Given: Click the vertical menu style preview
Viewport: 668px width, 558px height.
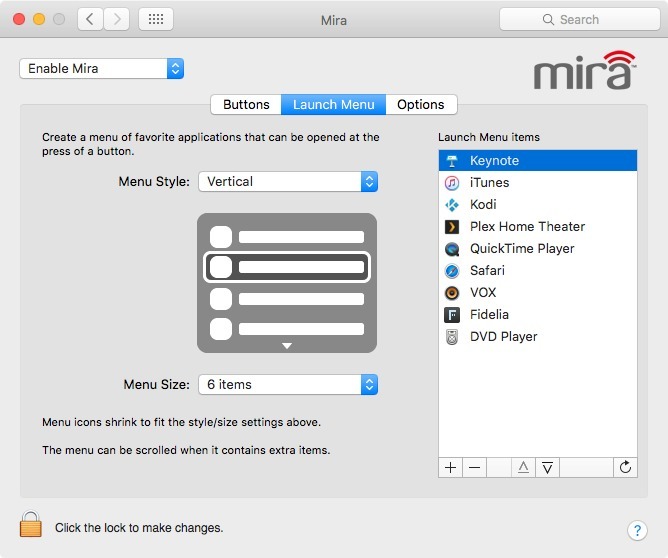Looking at the screenshot, I should click(287, 283).
